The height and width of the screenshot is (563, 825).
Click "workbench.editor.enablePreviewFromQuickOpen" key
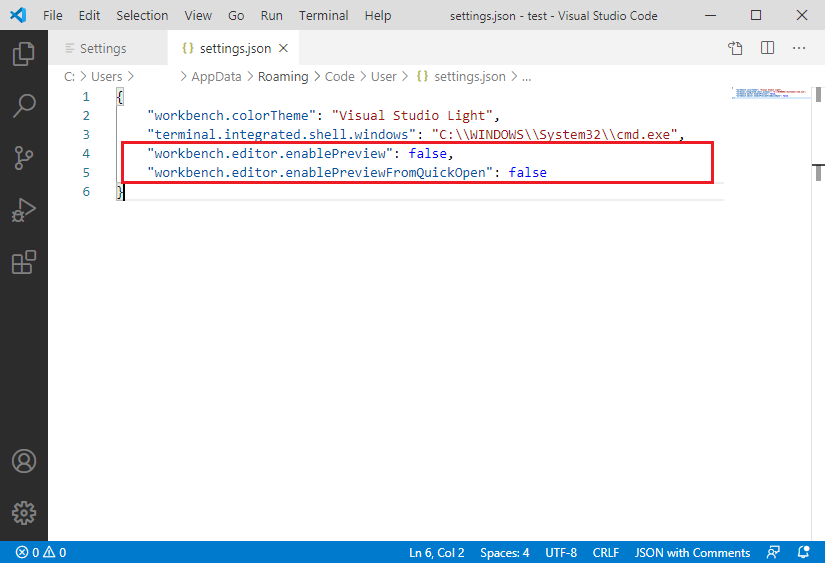(320, 173)
